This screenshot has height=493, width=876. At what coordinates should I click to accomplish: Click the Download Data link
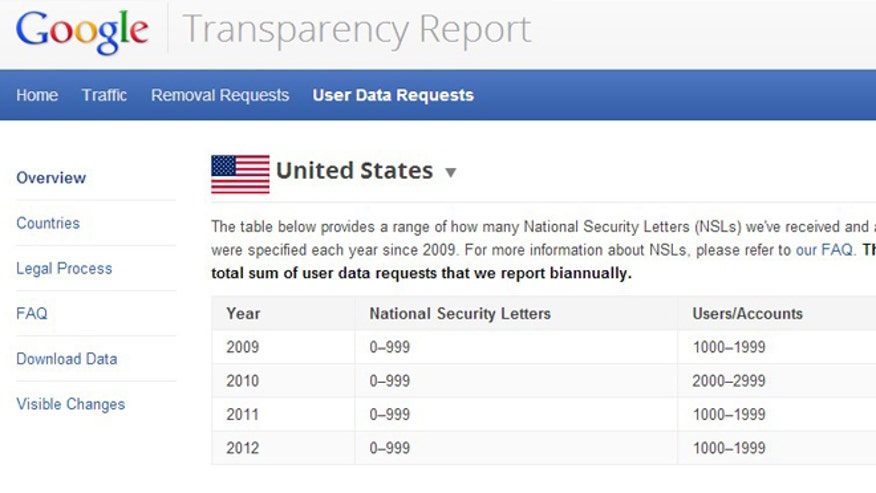[66, 359]
